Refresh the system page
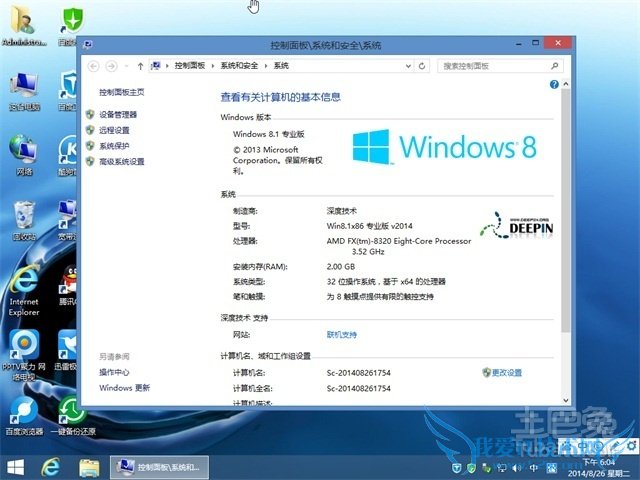The width and height of the screenshot is (640, 480). (x=422, y=66)
